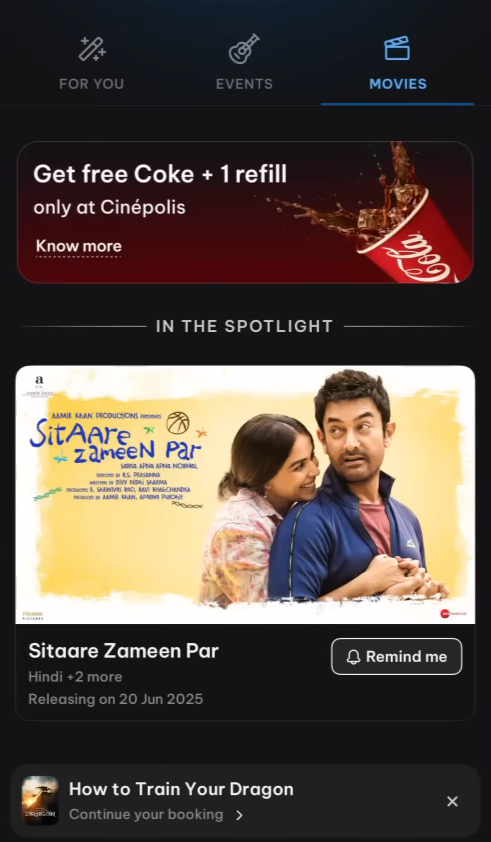Open the For You magic wand icon

point(92,49)
